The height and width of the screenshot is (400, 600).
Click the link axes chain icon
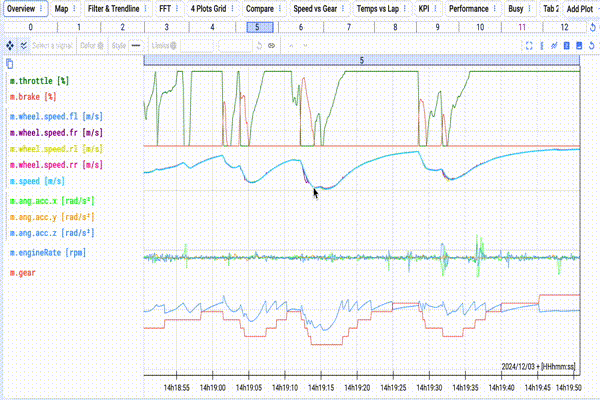[271, 45]
